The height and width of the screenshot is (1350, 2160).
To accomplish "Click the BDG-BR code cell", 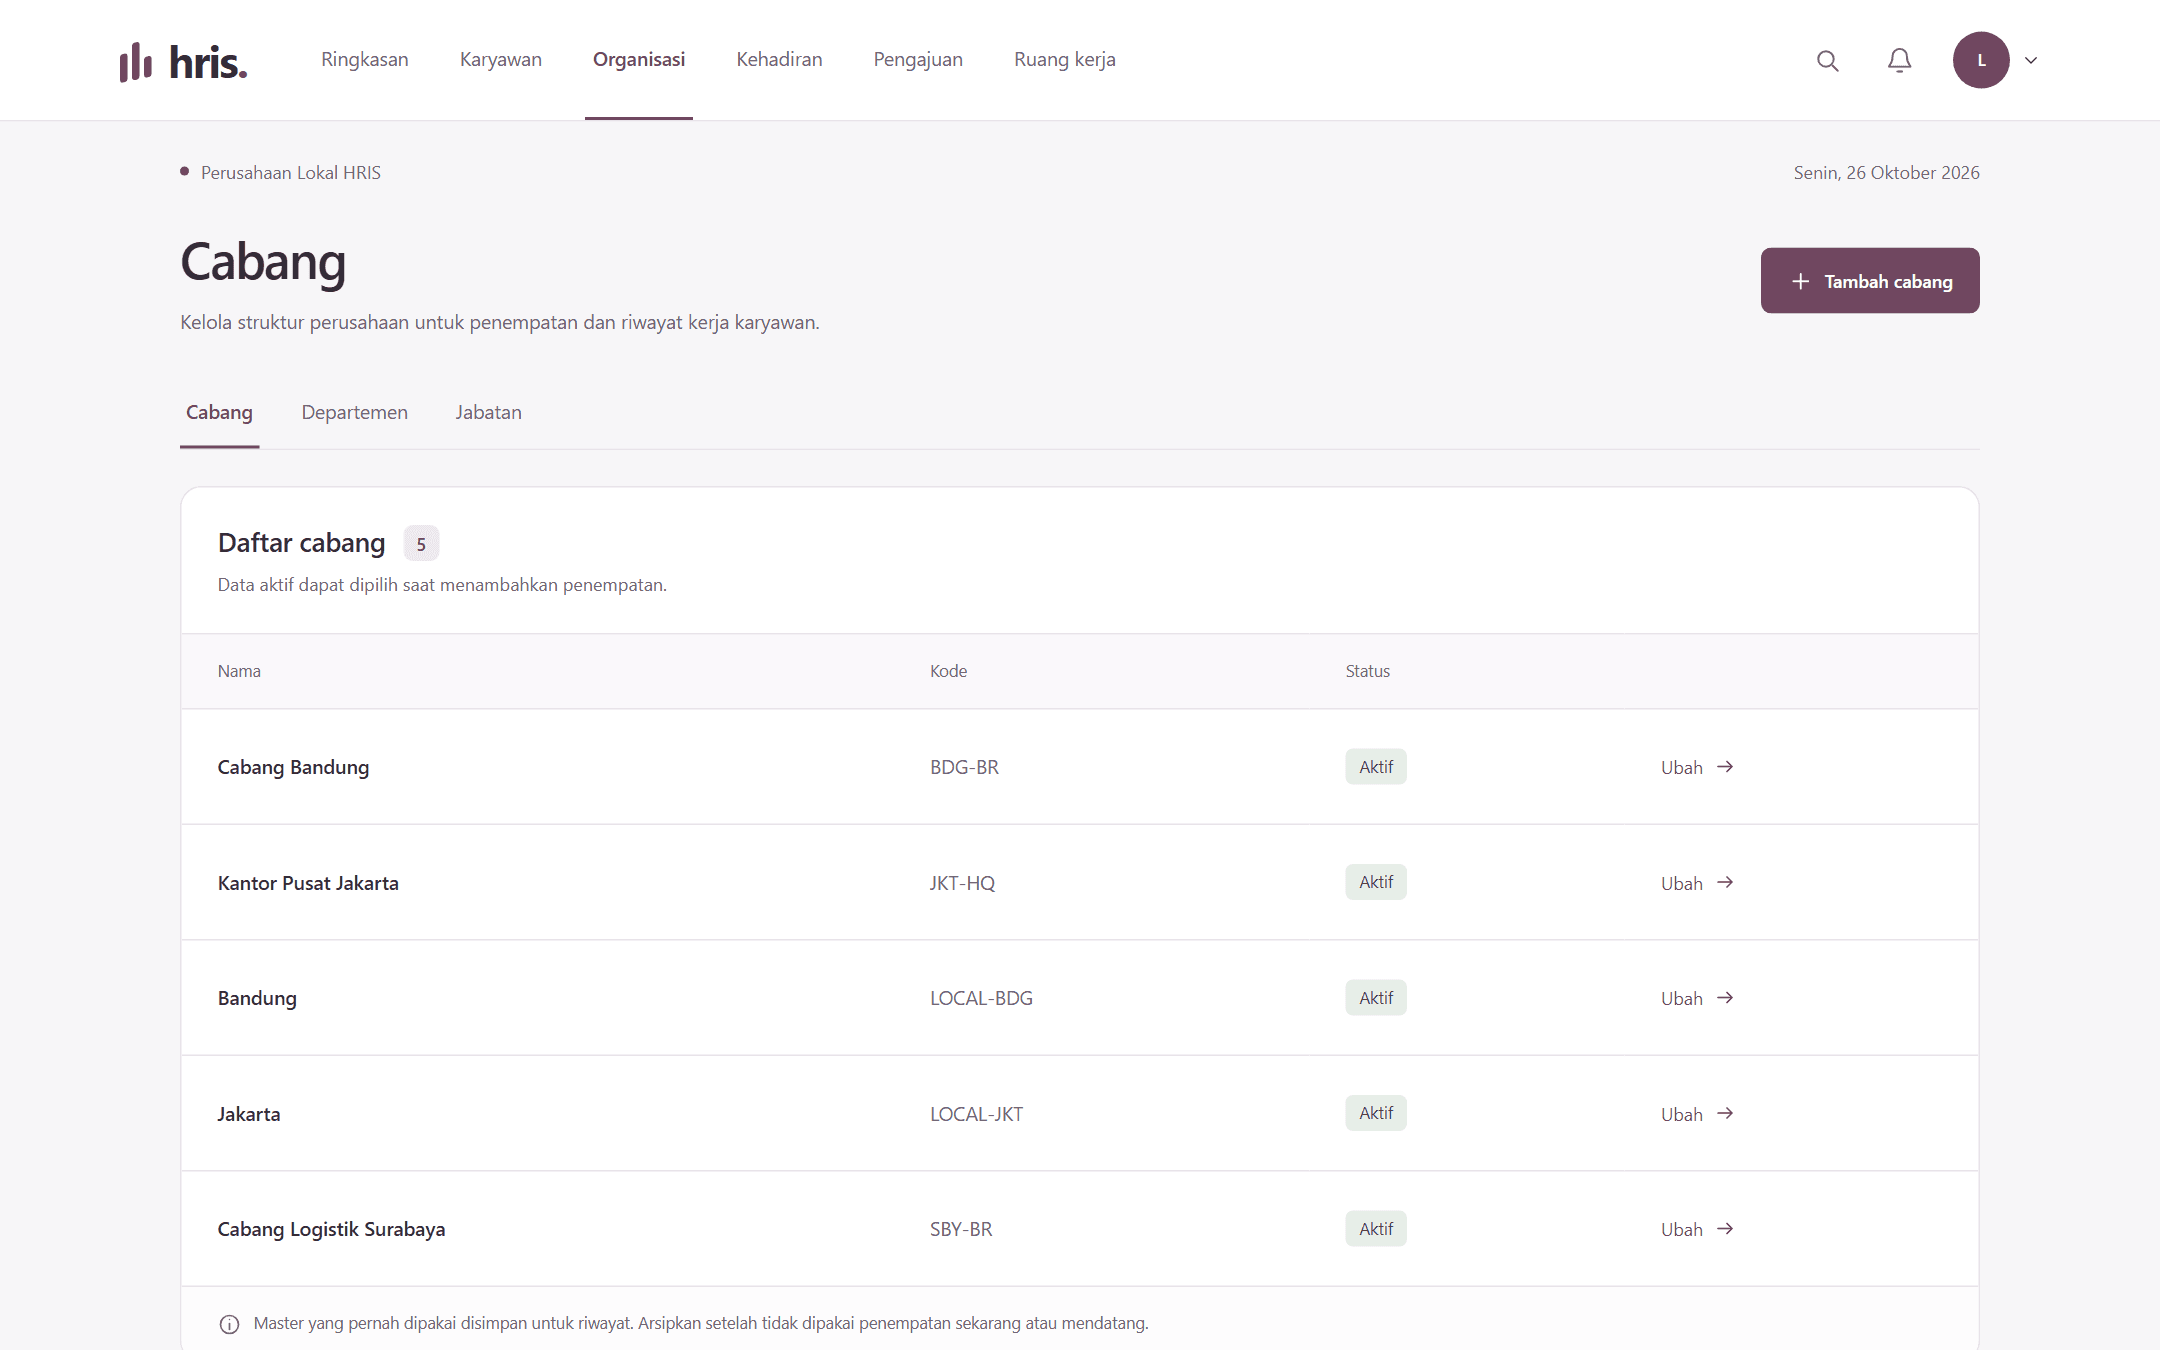I will pyautogui.click(x=964, y=767).
